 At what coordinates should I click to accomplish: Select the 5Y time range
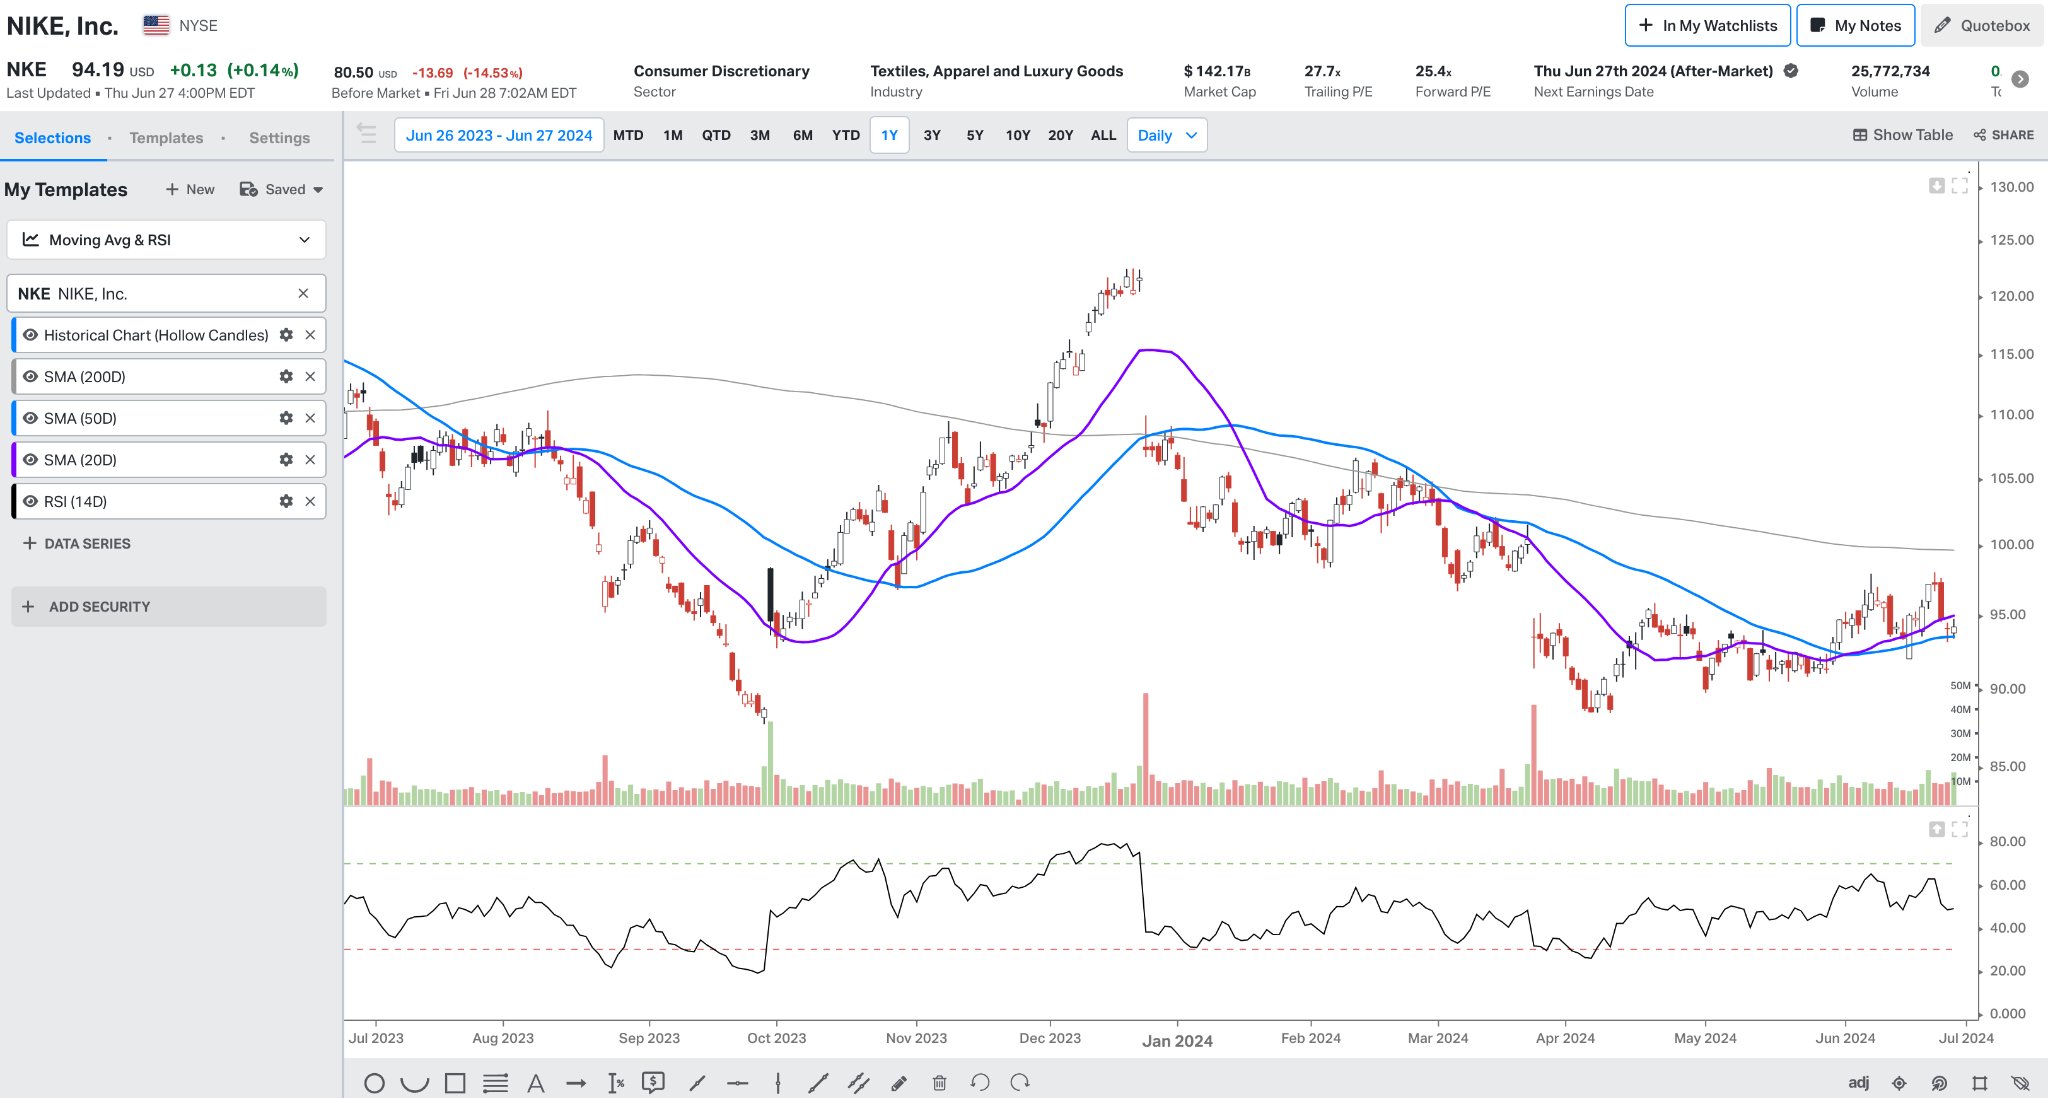tap(975, 135)
